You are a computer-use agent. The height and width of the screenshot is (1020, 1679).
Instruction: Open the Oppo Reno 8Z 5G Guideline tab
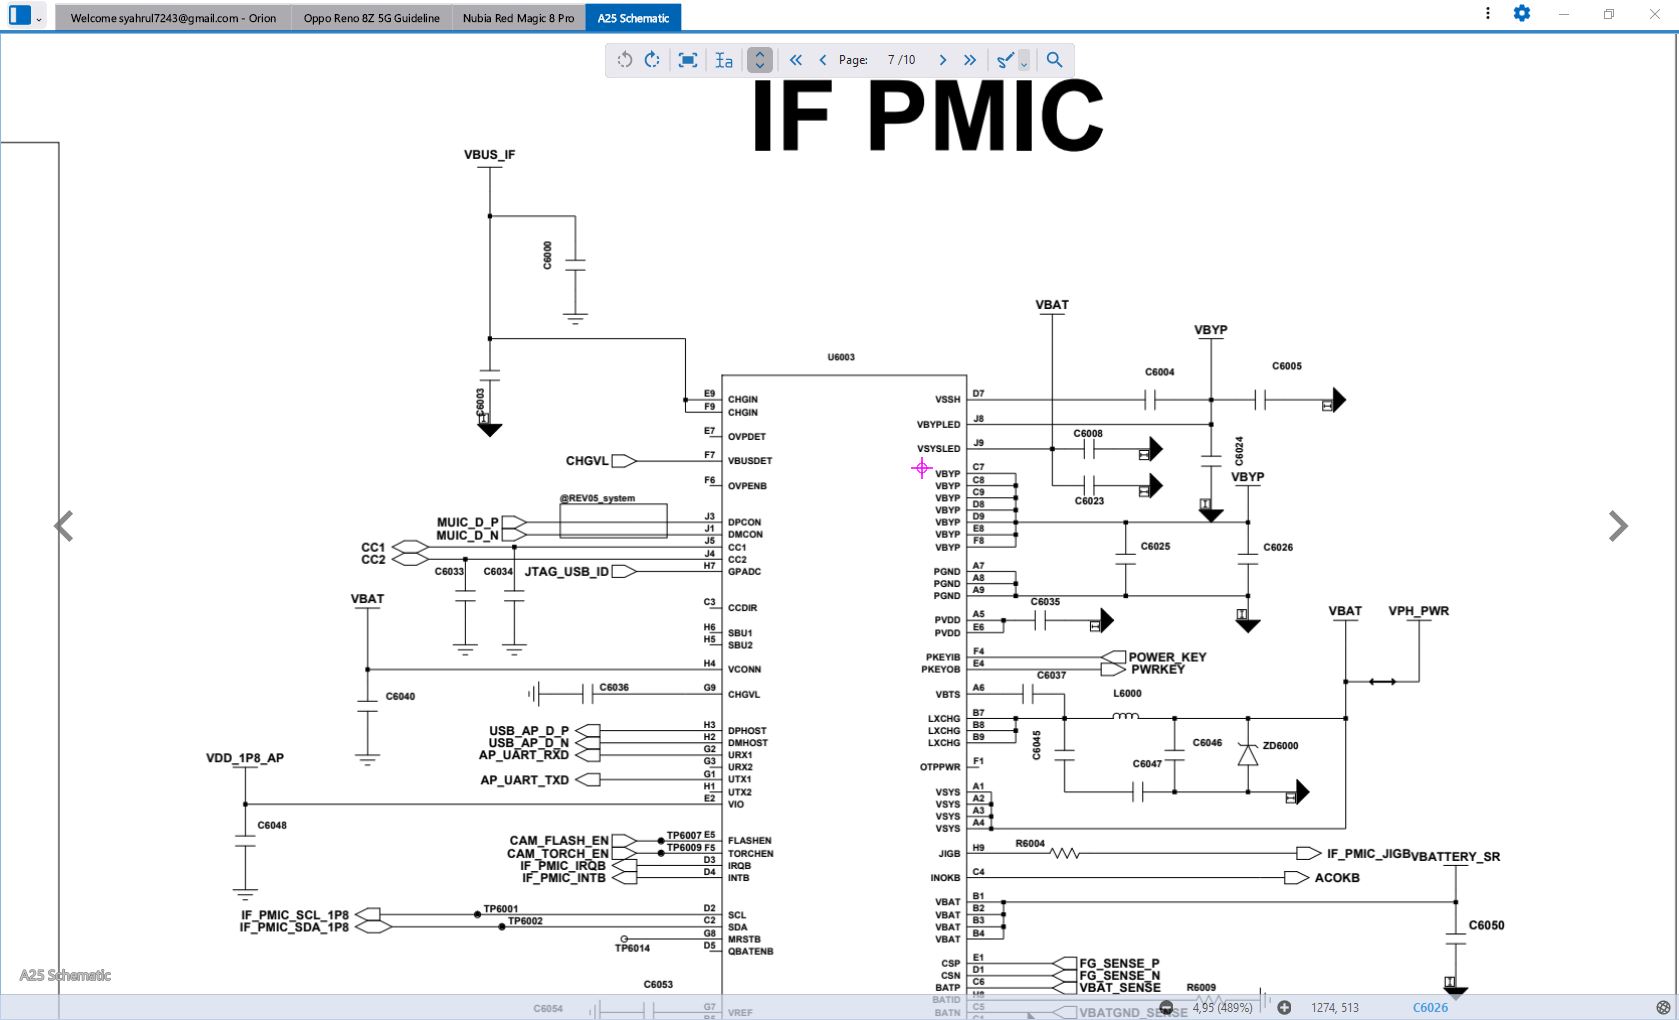[x=371, y=18]
